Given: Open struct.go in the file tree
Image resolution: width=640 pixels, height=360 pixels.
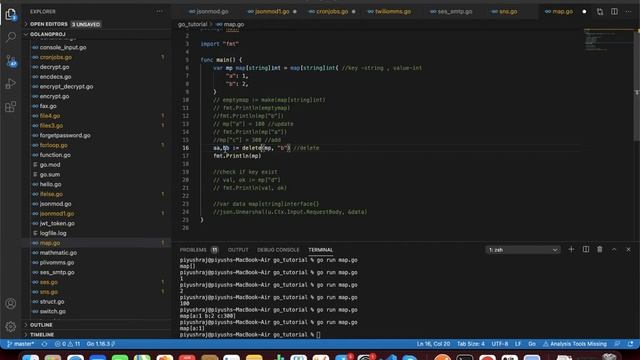Looking at the screenshot, I should (x=52, y=302).
